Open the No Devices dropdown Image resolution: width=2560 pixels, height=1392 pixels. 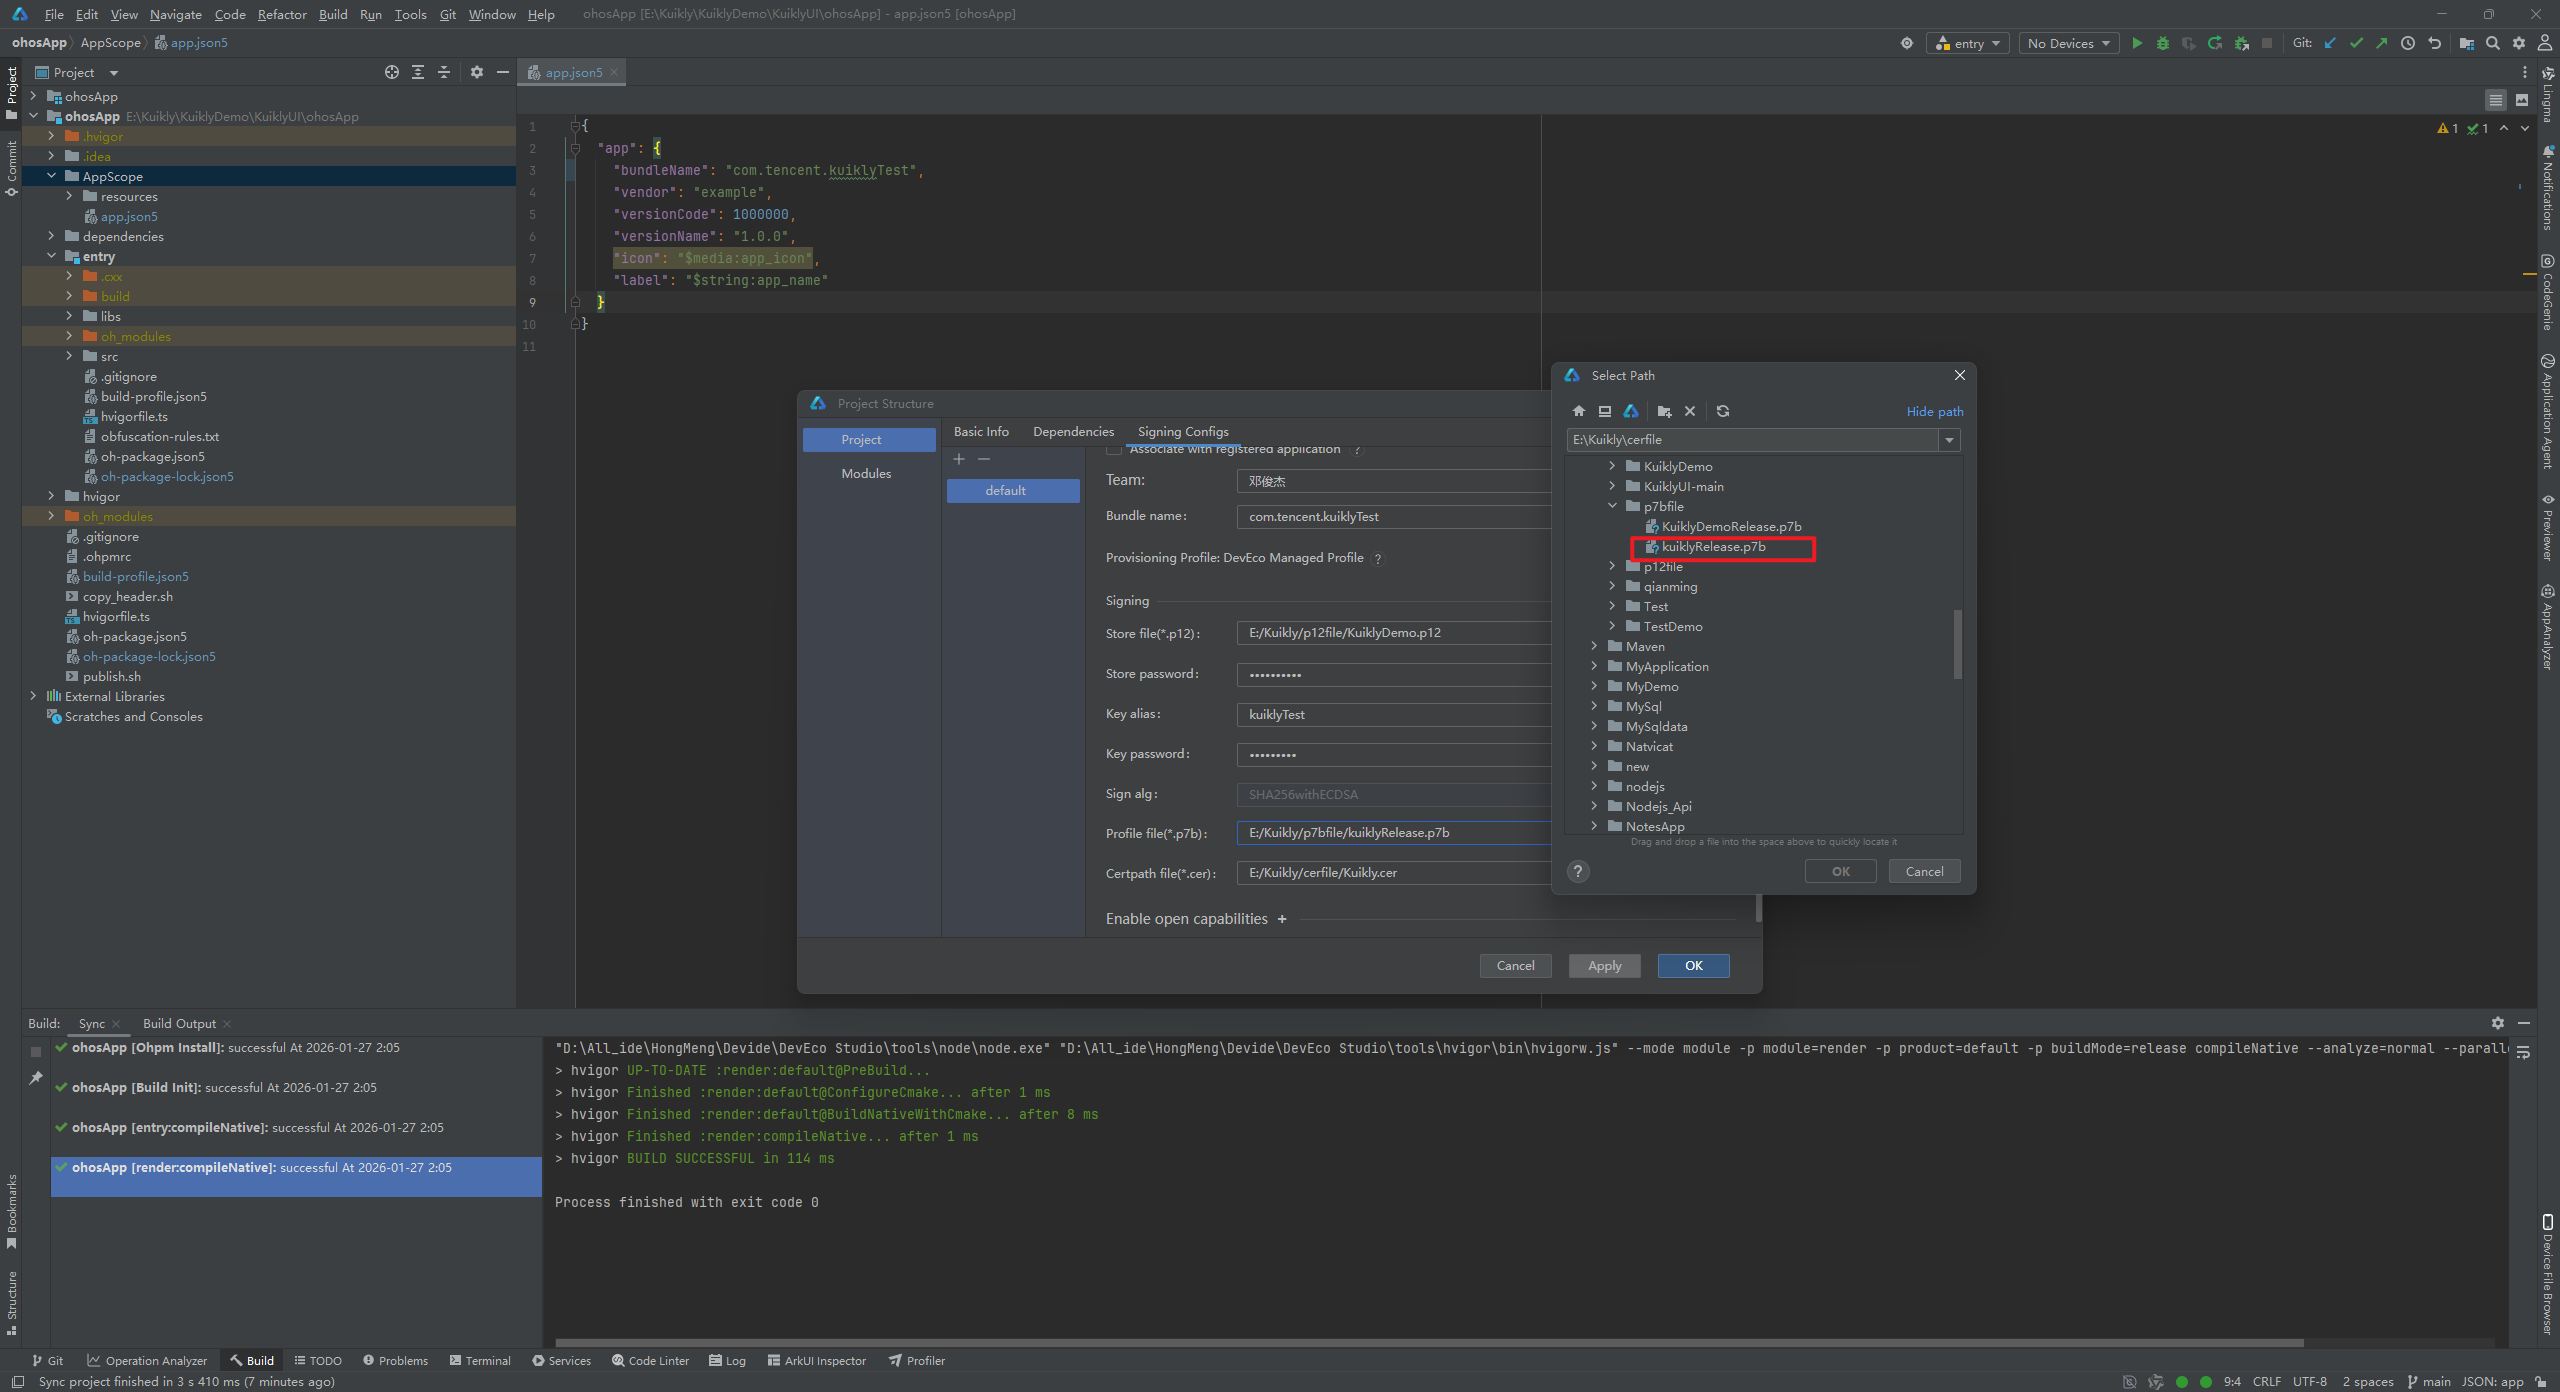(2069, 43)
